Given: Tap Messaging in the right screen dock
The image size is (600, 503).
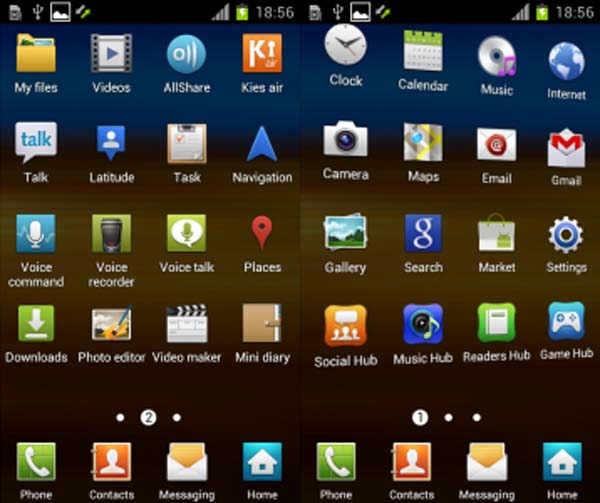Looking at the screenshot, I should [x=487, y=461].
